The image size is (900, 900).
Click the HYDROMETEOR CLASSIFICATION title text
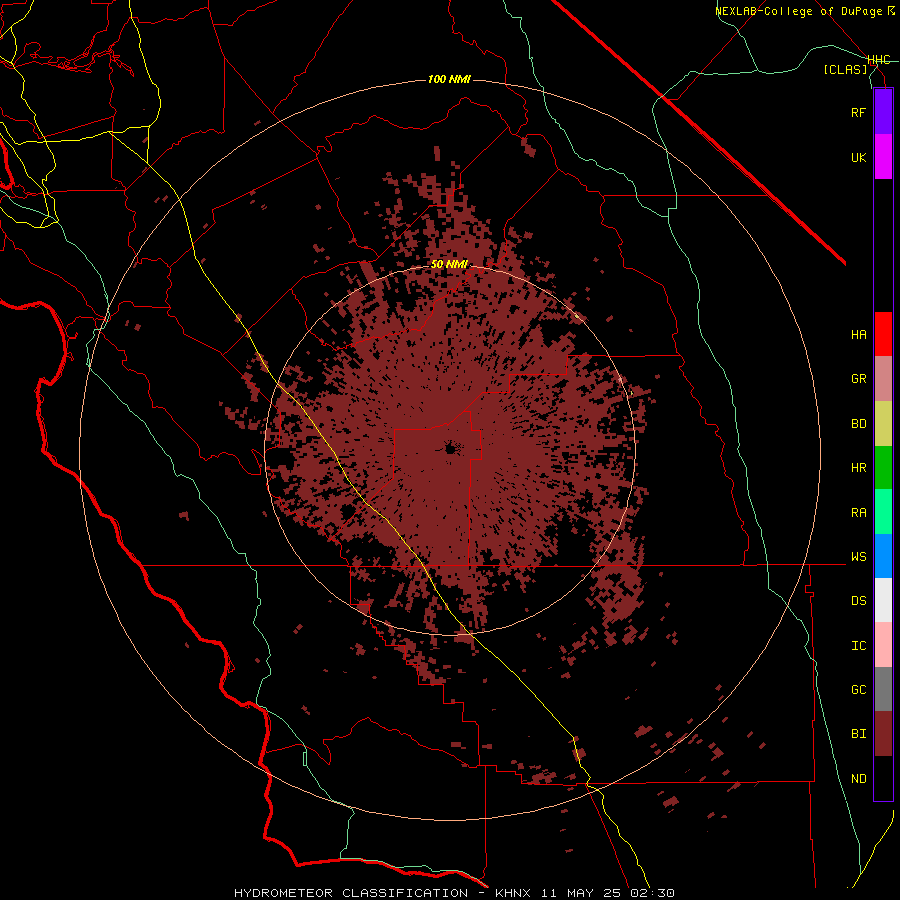point(351,893)
